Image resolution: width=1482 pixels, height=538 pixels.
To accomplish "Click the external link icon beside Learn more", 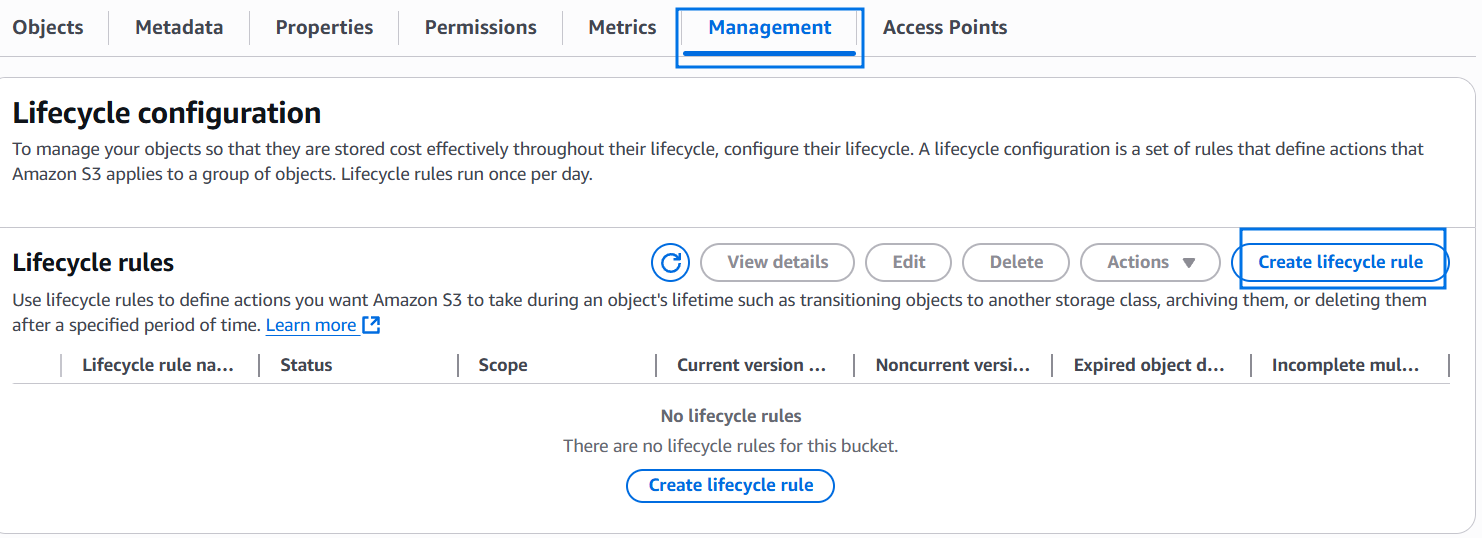I will [x=371, y=325].
